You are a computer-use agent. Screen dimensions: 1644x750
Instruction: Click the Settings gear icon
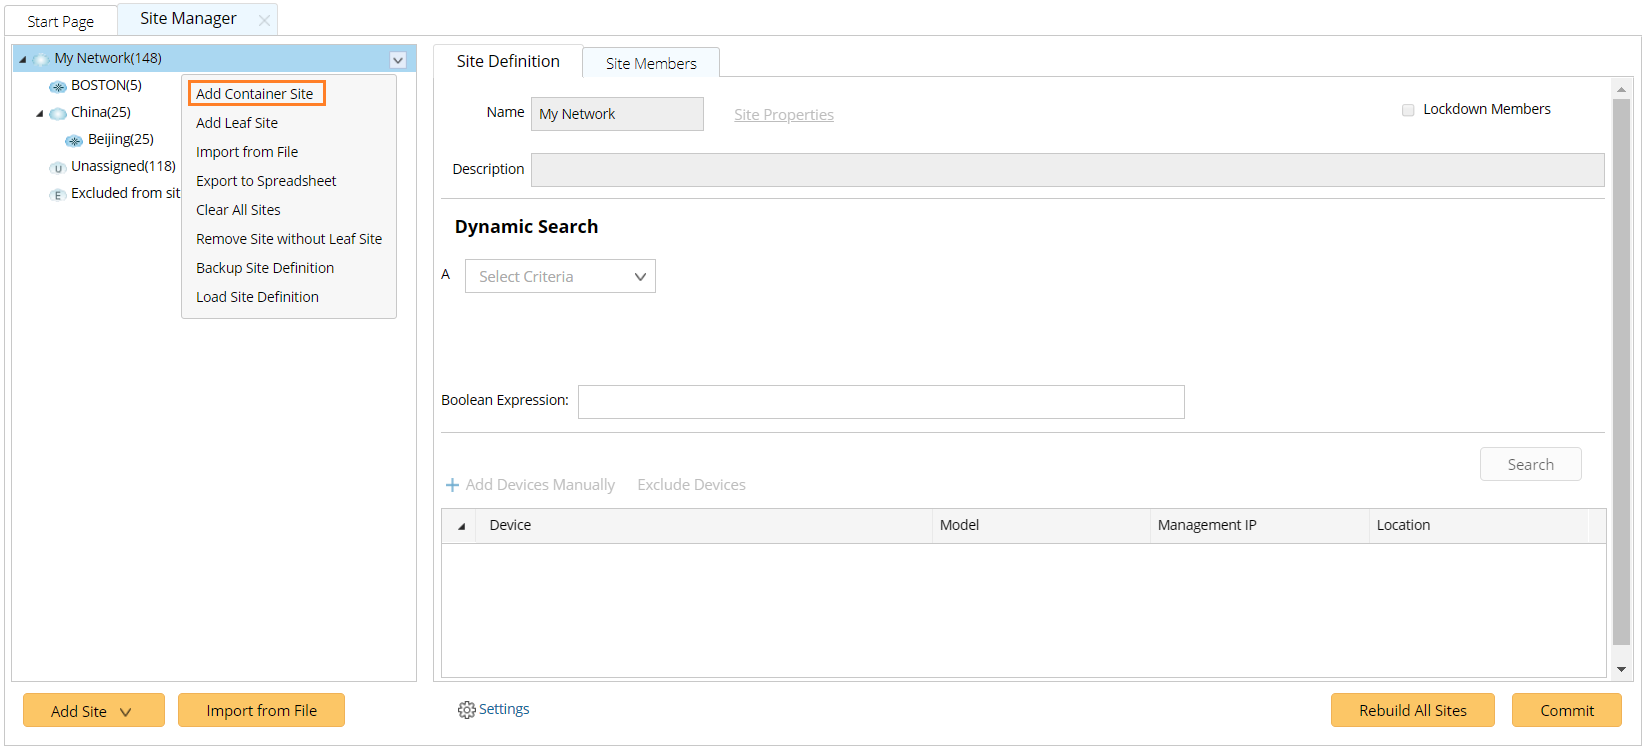466,710
